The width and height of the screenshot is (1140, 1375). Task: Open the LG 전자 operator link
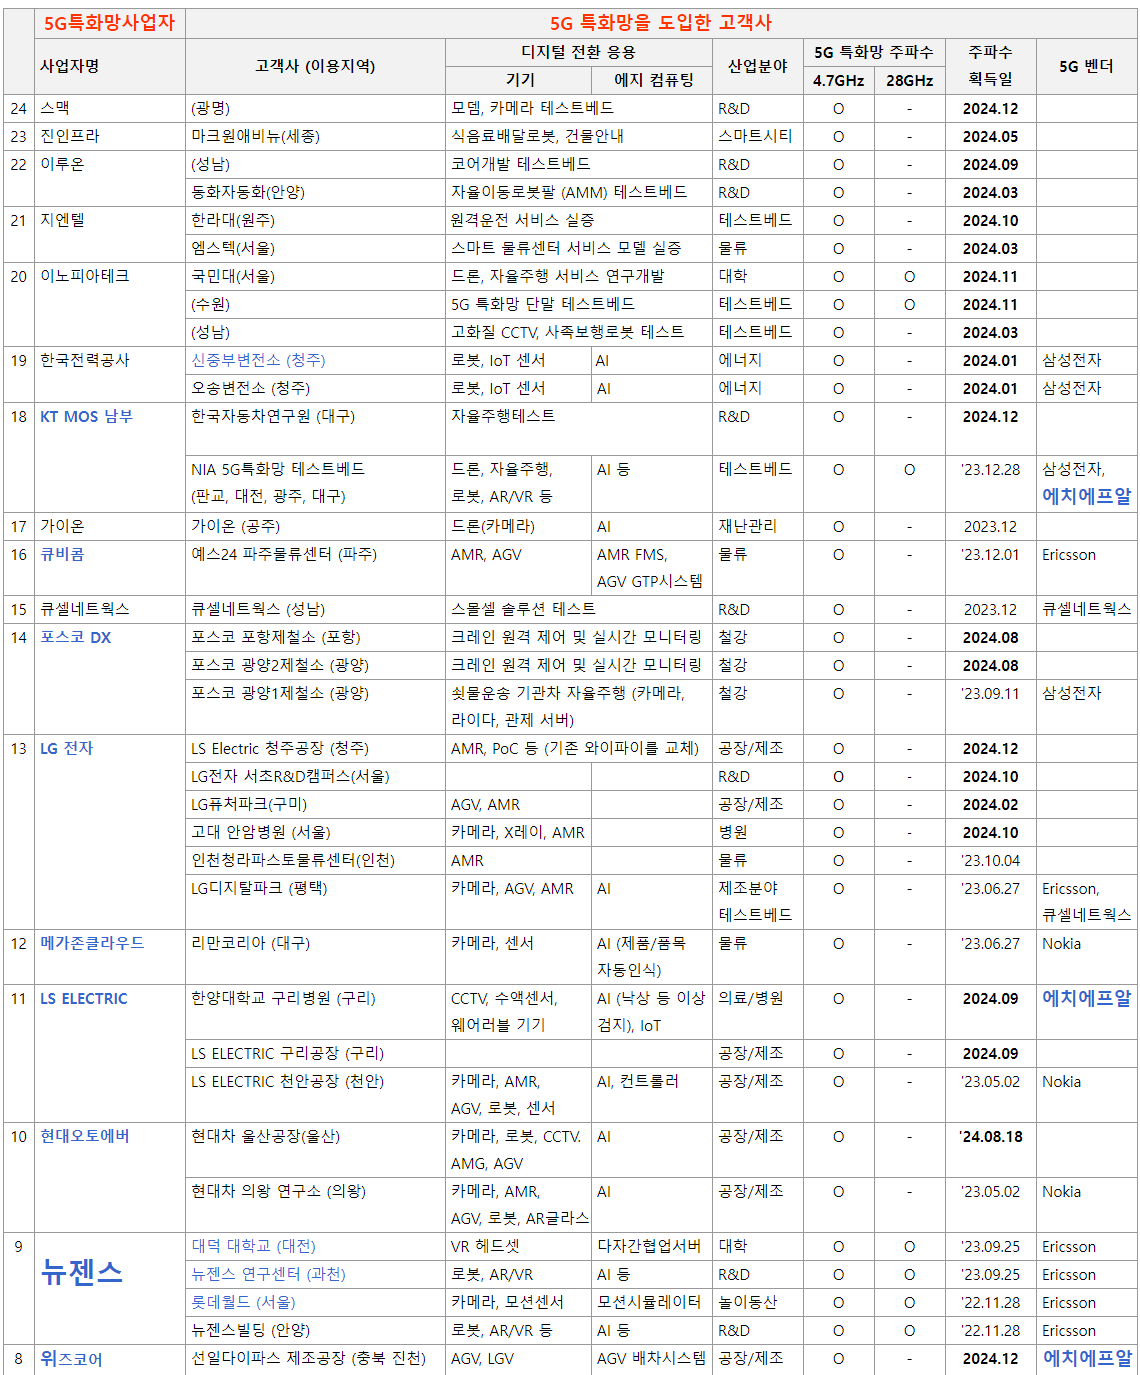coord(66,748)
